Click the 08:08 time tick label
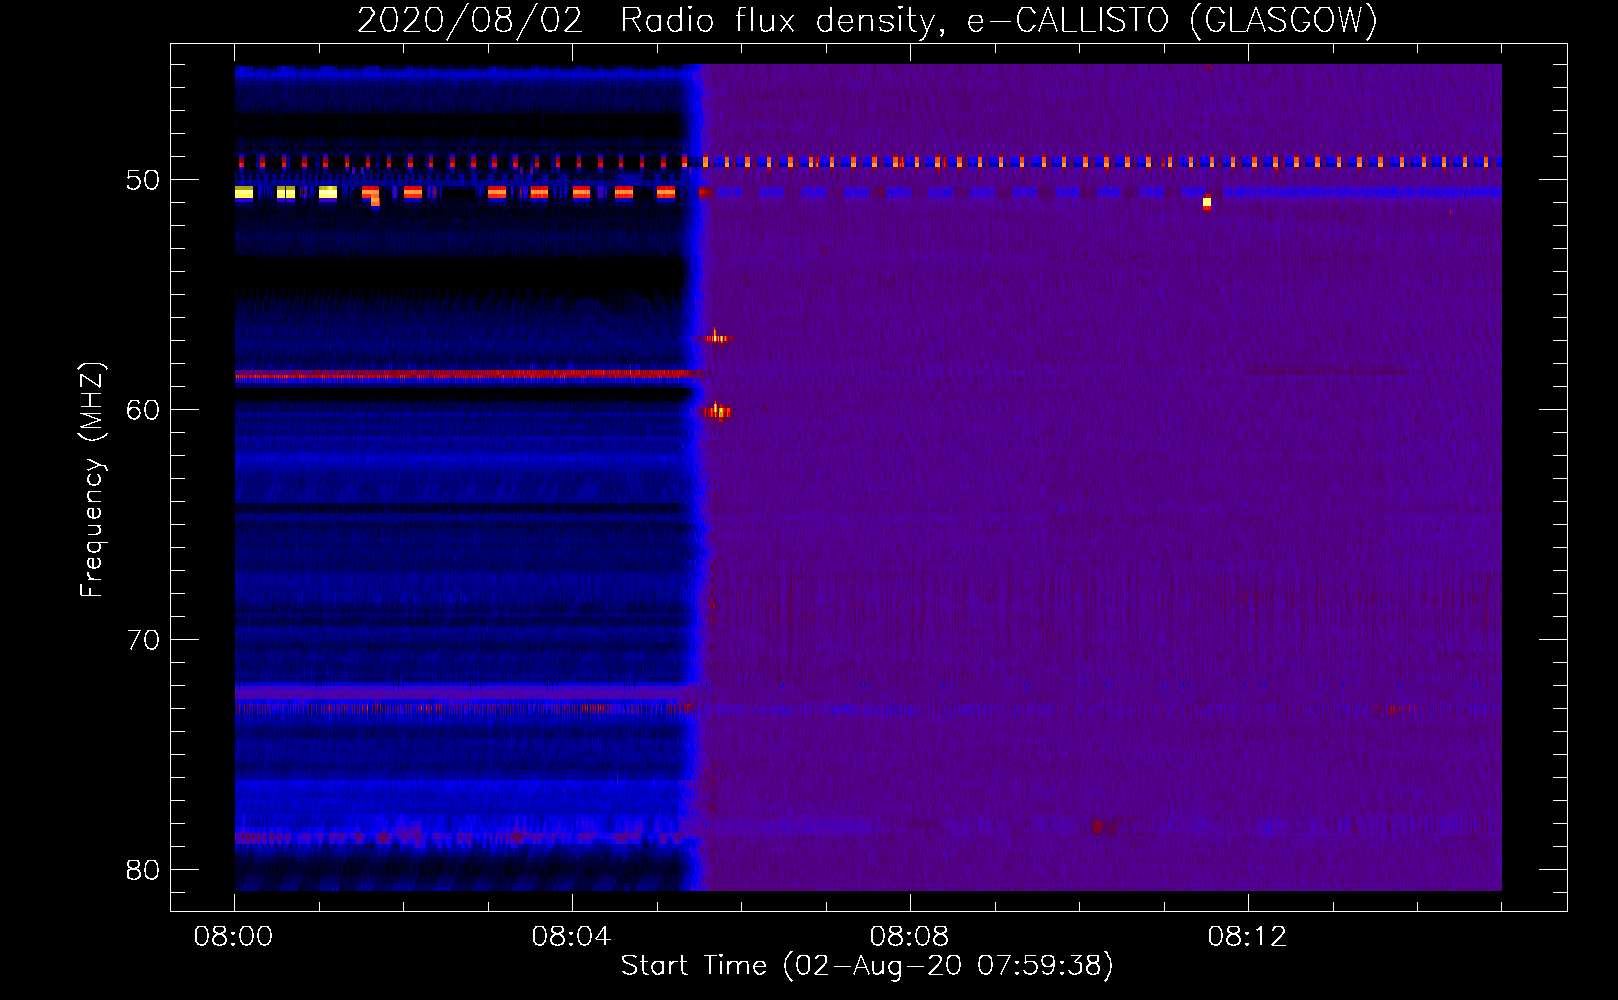Screen dimensions: 1618x1000 pyautogui.click(x=909, y=937)
